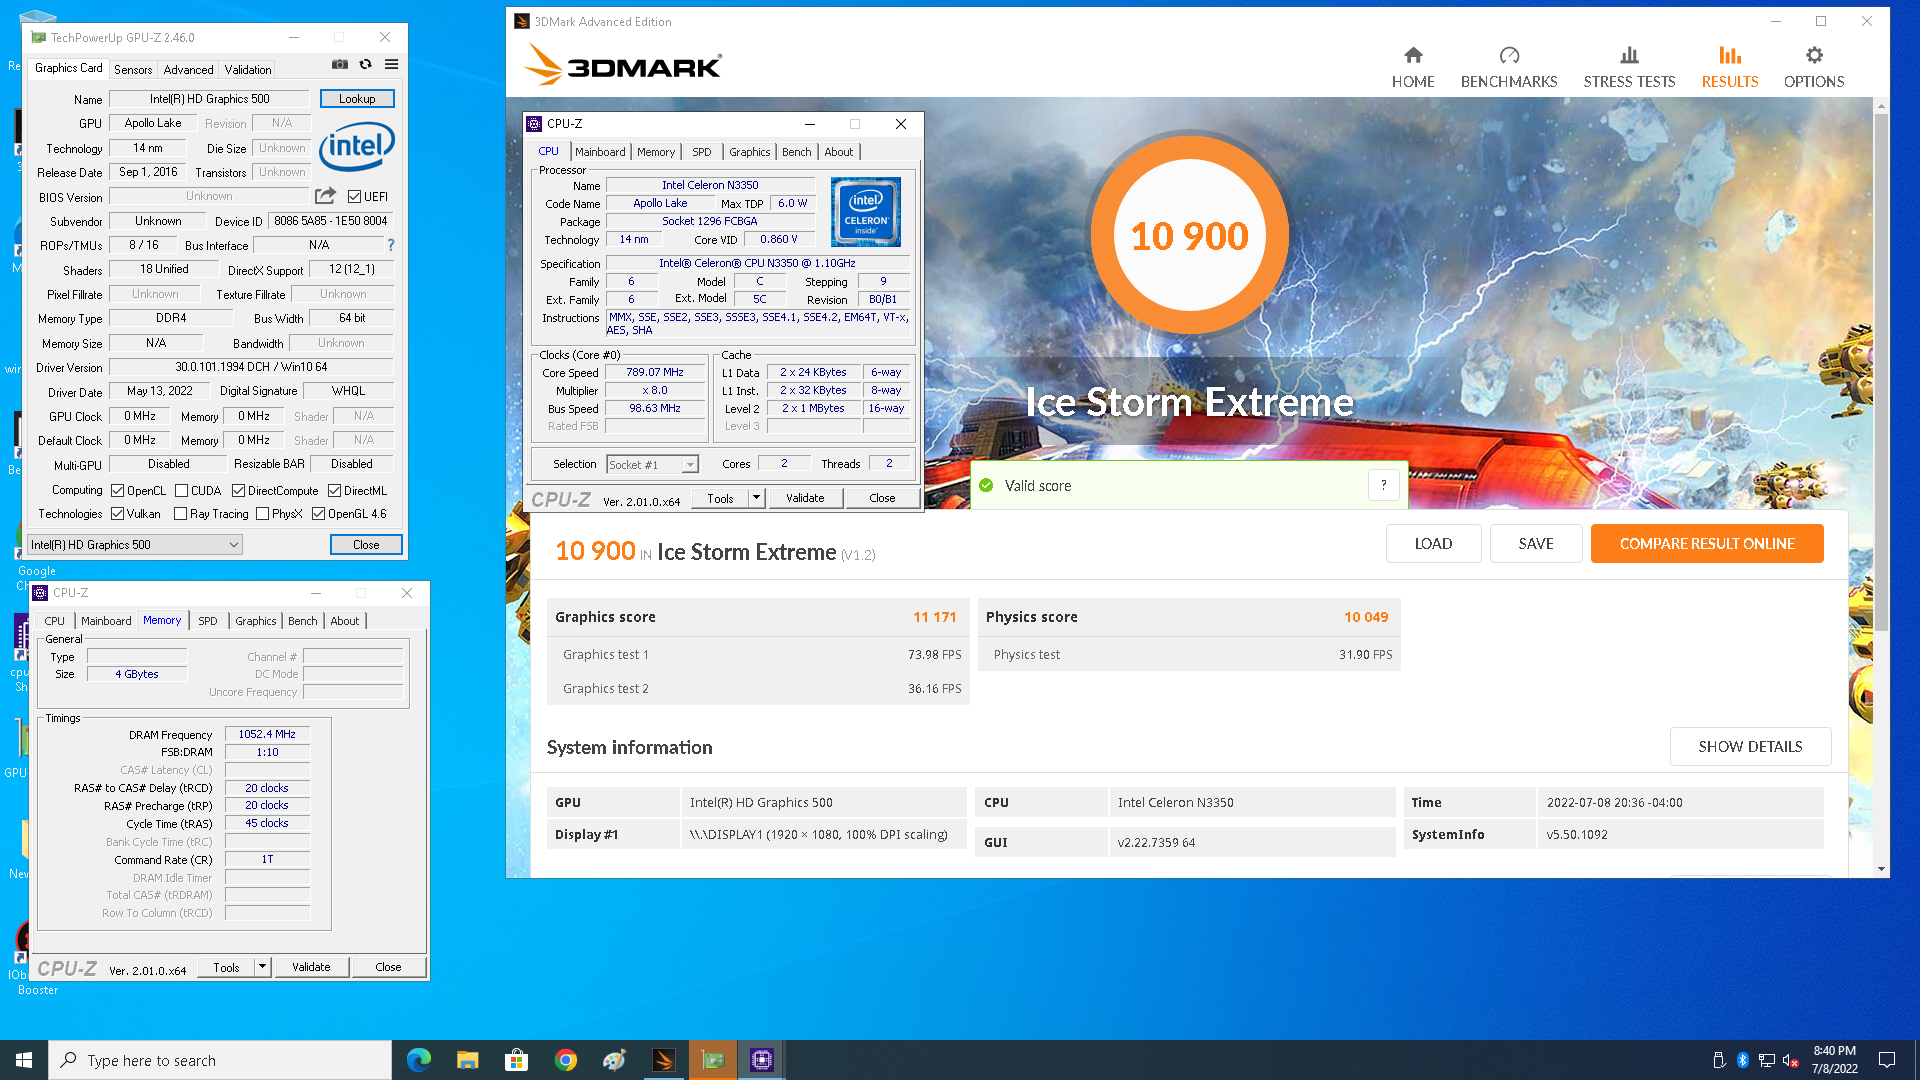The image size is (1920, 1080).
Task: Launch Microsoft Edge from the taskbar
Action: [418, 1060]
